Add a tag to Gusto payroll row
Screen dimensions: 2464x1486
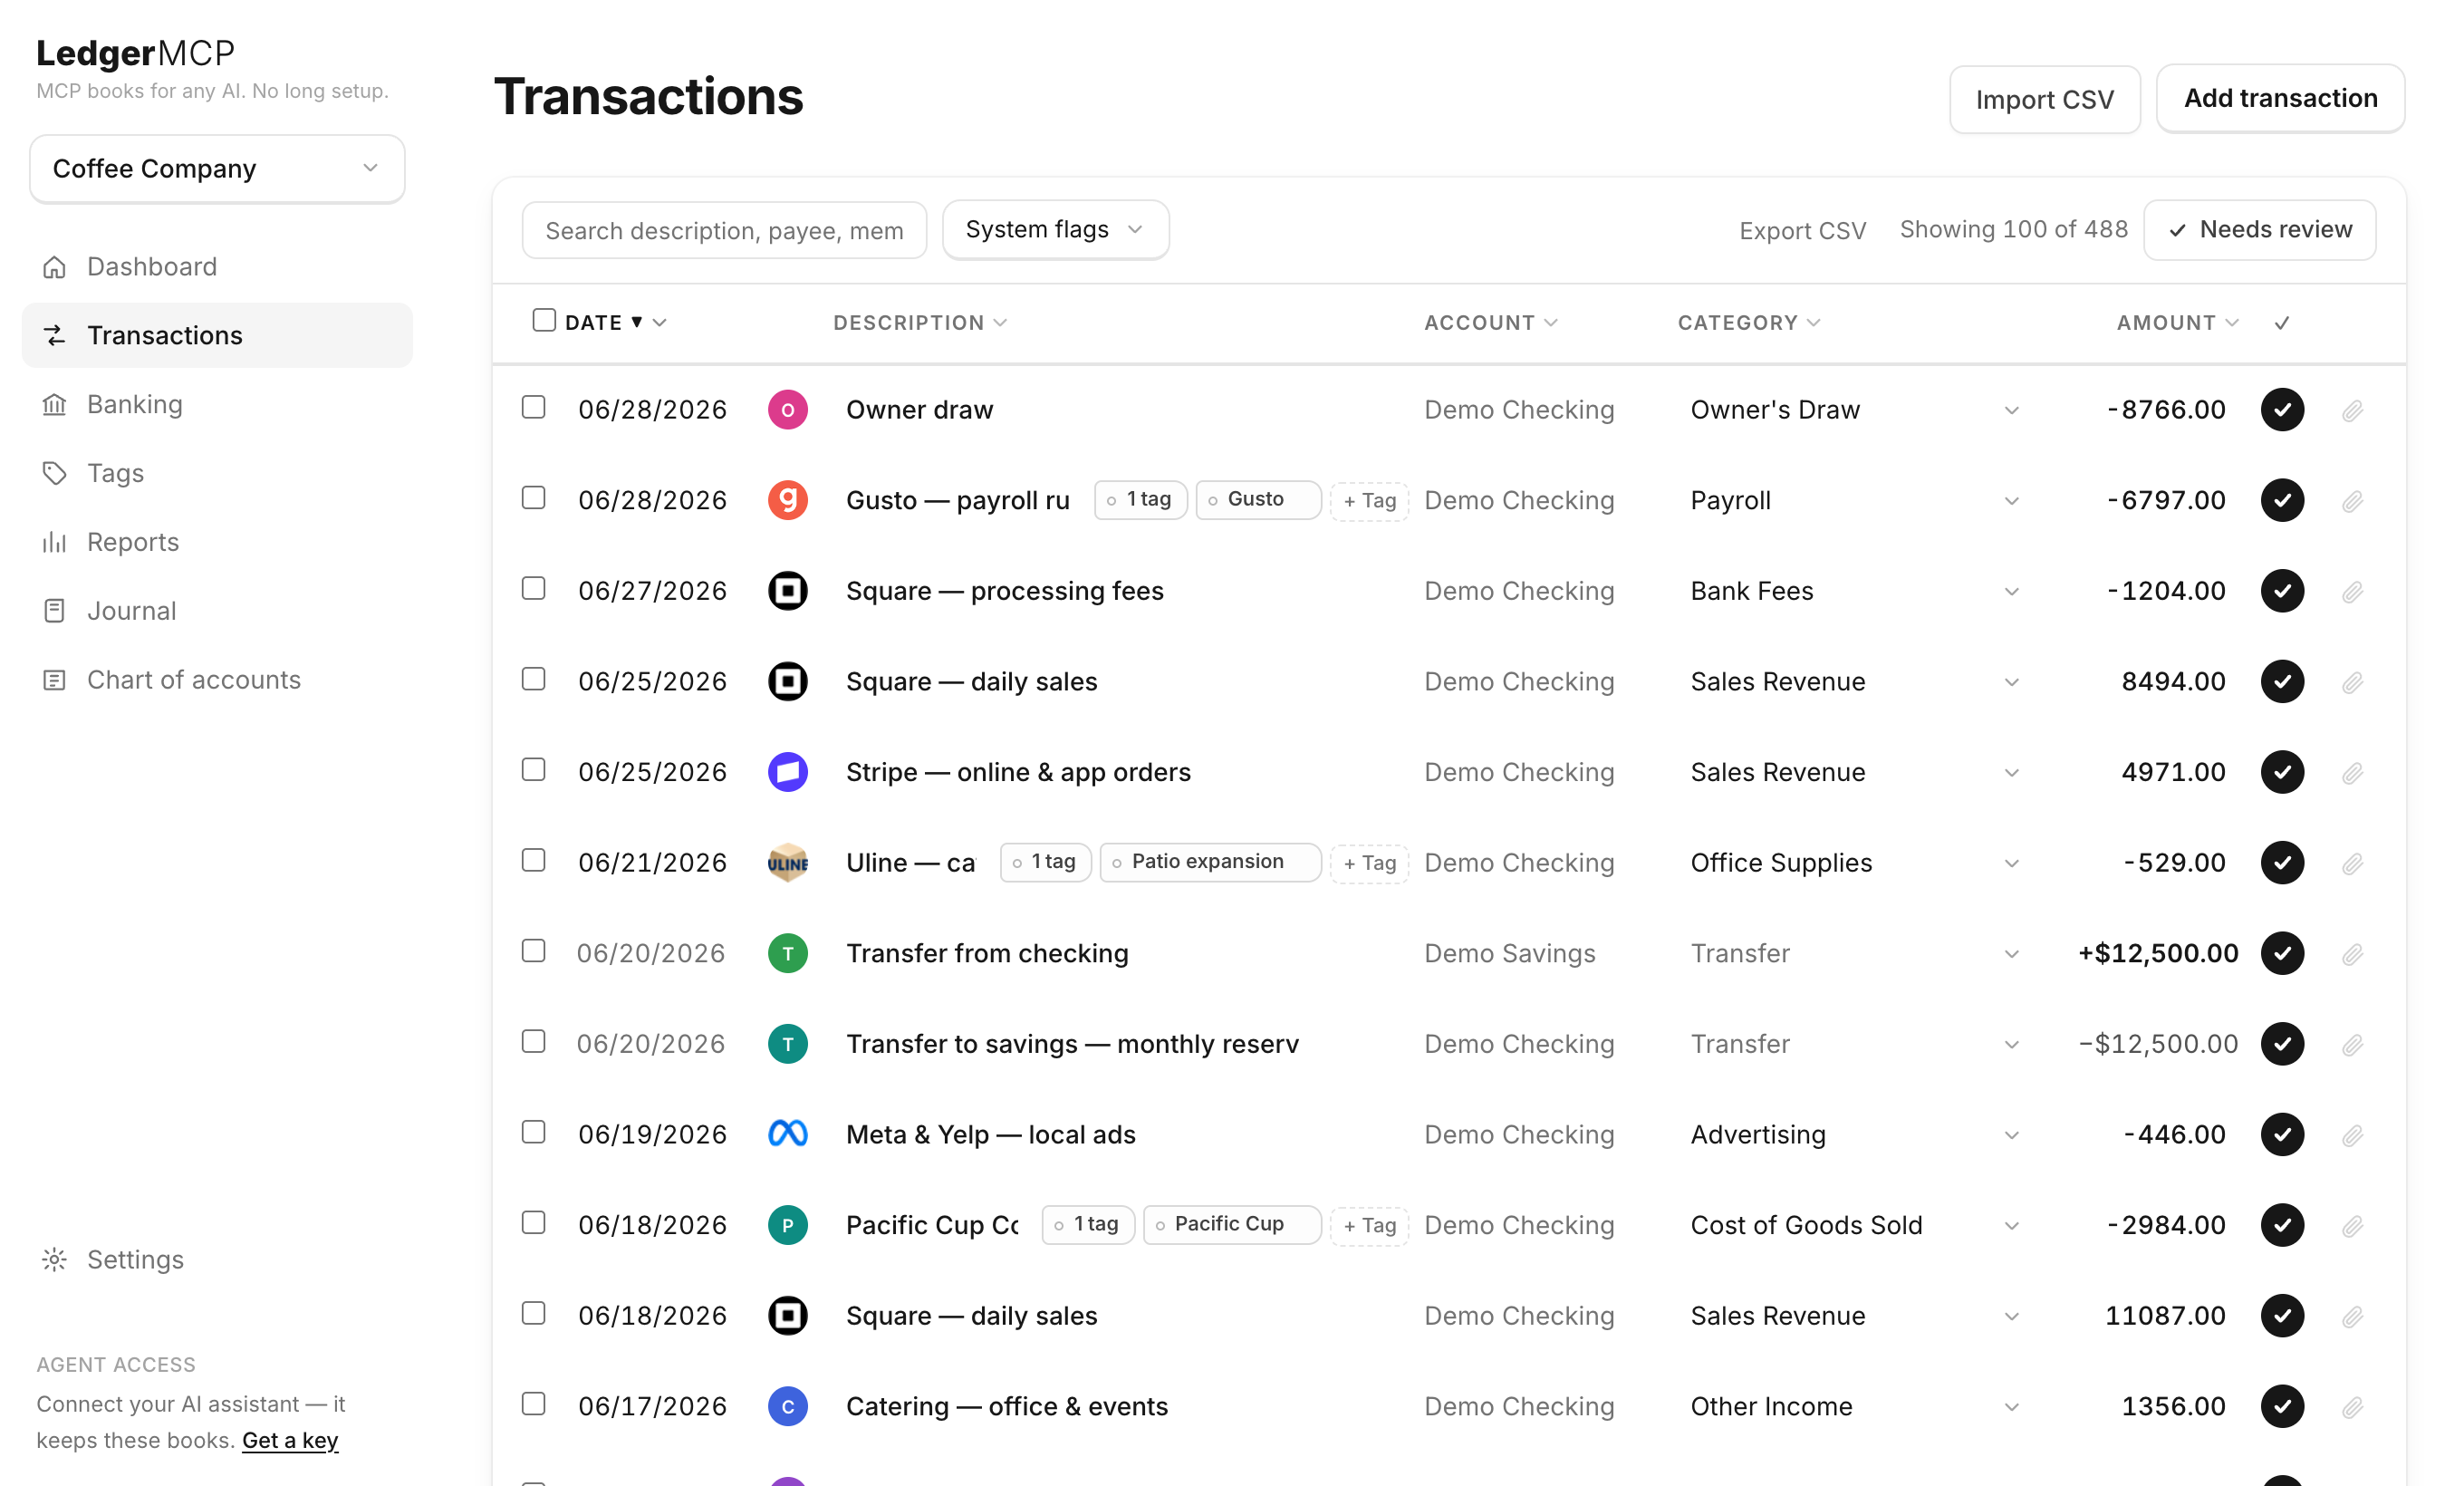click(x=1369, y=500)
